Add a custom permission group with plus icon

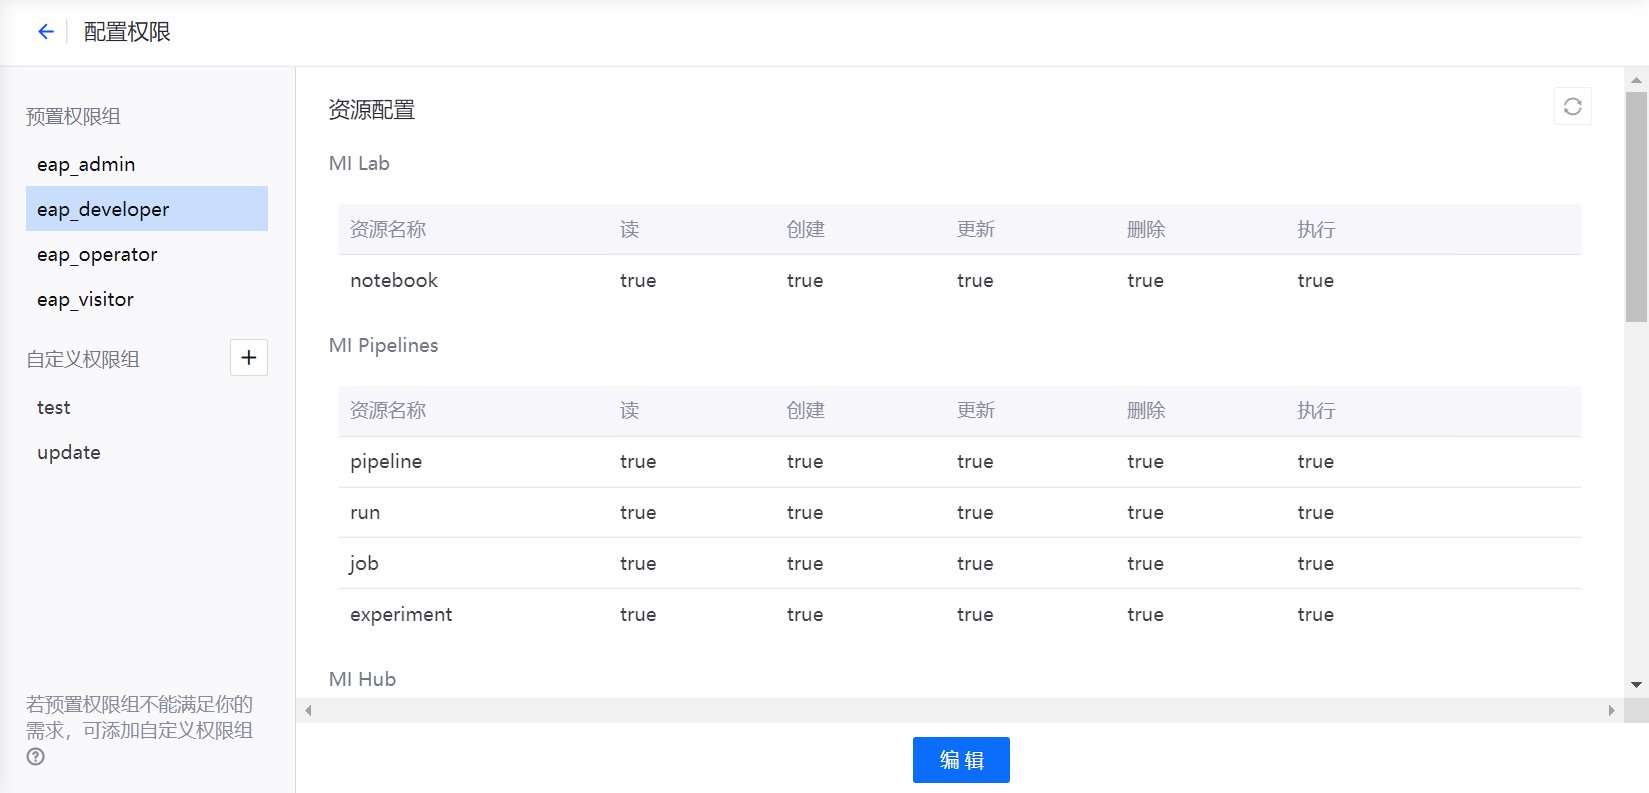[x=249, y=357]
